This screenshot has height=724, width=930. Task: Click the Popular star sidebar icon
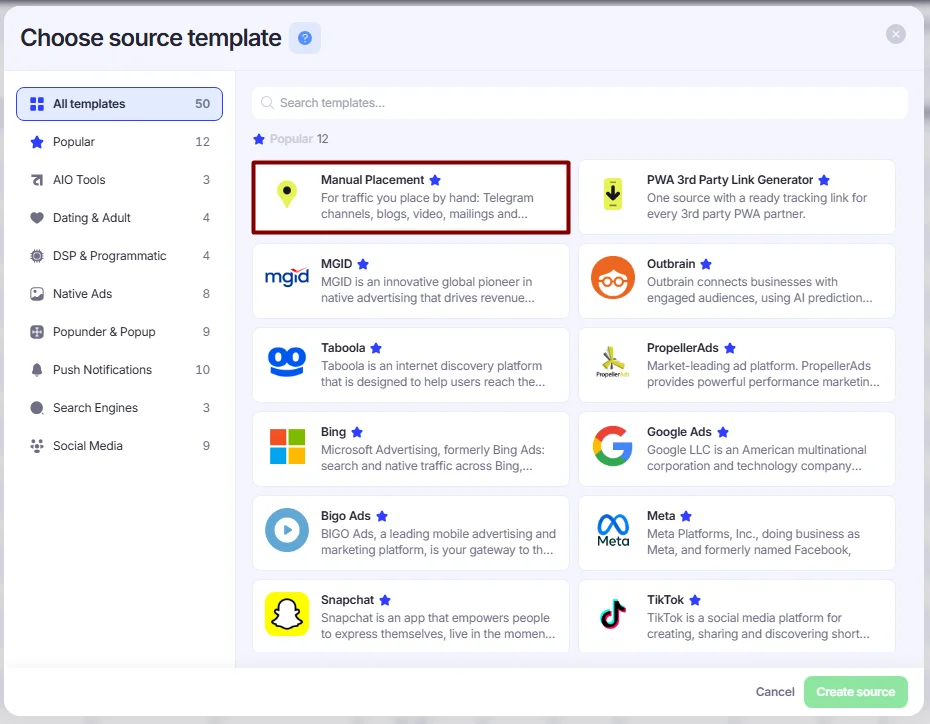[x=37, y=142]
